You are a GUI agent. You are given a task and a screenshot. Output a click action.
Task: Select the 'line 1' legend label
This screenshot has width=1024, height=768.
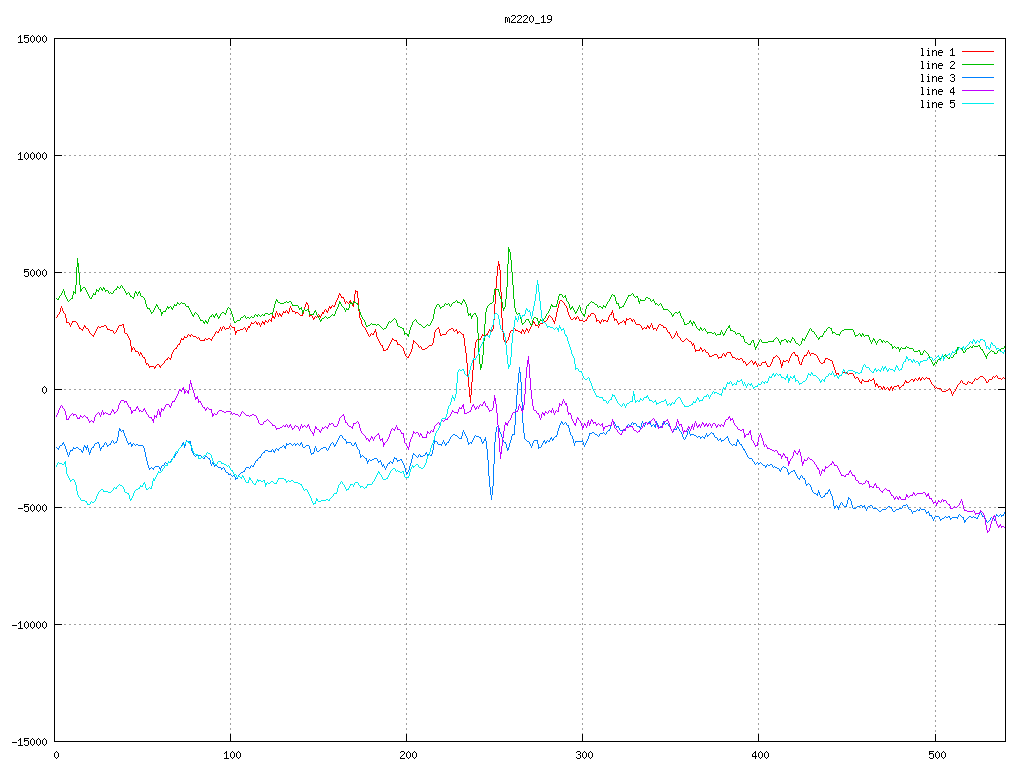[x=937, y=52]
